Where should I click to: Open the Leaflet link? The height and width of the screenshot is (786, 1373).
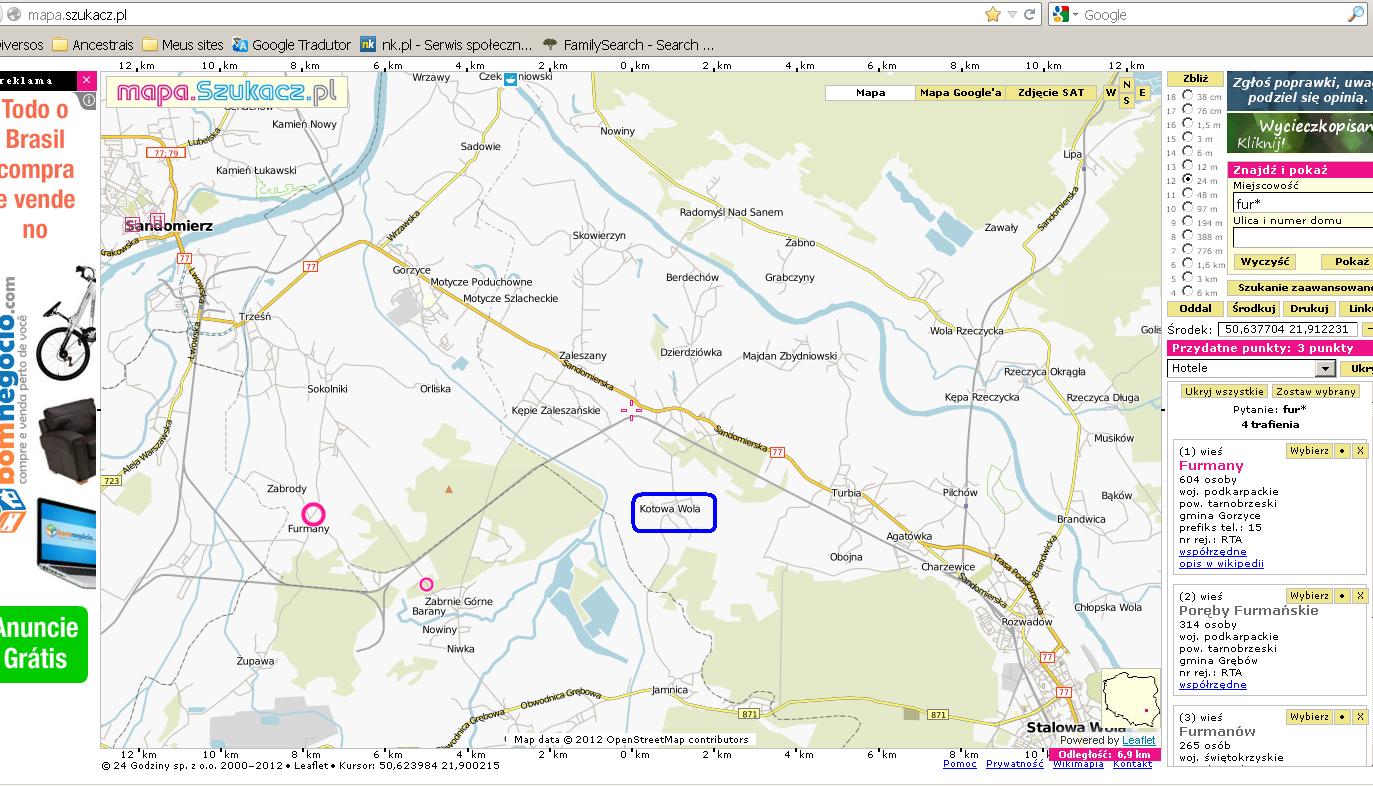coord(1138,741)
